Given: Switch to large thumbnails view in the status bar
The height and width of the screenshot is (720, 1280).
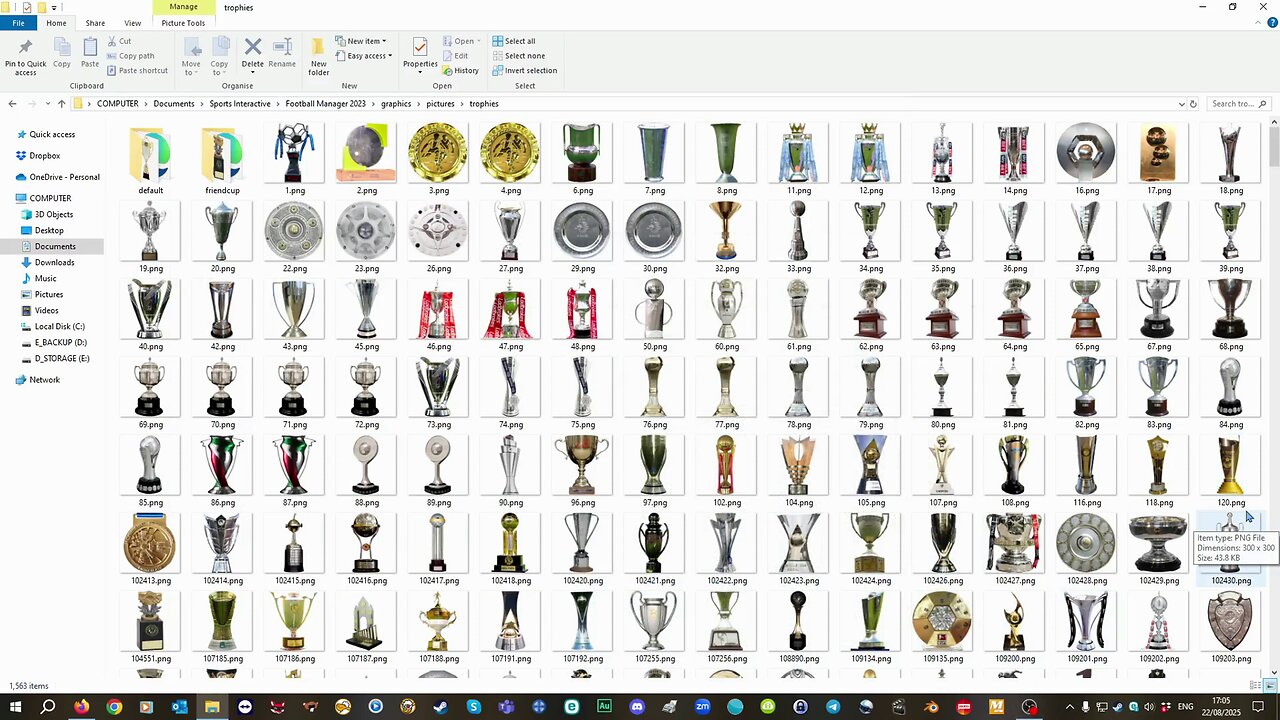Looking at the screenshot, I should pyautogui.click(x=1269, y=685).
